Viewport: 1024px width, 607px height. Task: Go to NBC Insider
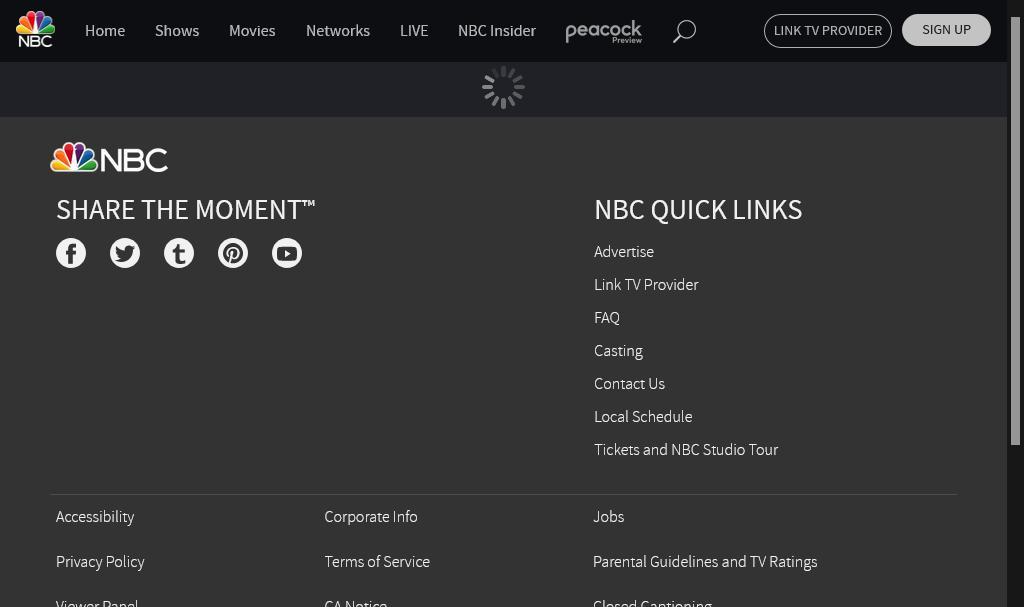[497, 31]
